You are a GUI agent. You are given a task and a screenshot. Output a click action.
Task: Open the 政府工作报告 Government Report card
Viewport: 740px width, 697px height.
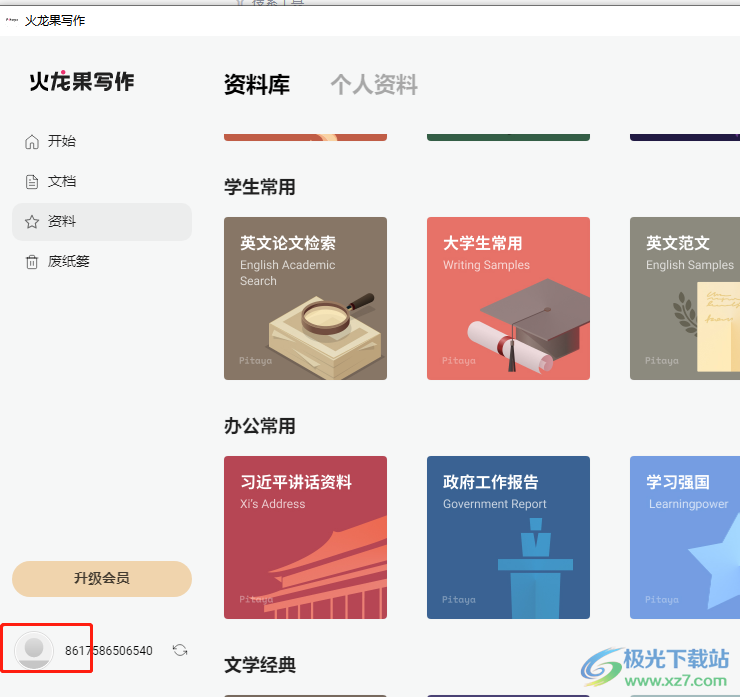(508, 537)
